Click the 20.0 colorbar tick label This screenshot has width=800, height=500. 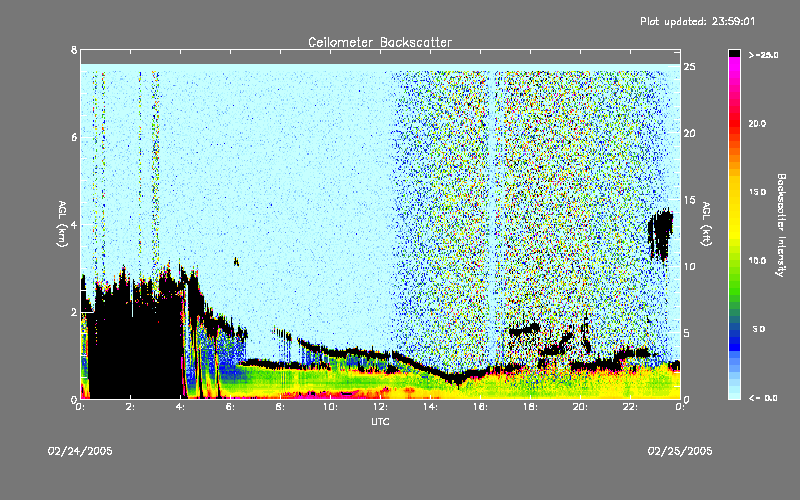(x=757, y=123)
